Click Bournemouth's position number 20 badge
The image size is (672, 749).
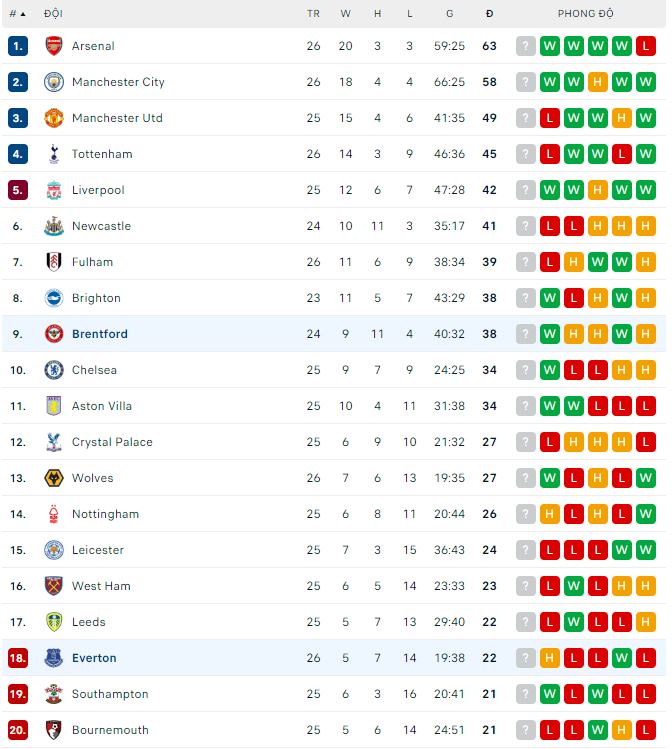[x=18, y=730]
